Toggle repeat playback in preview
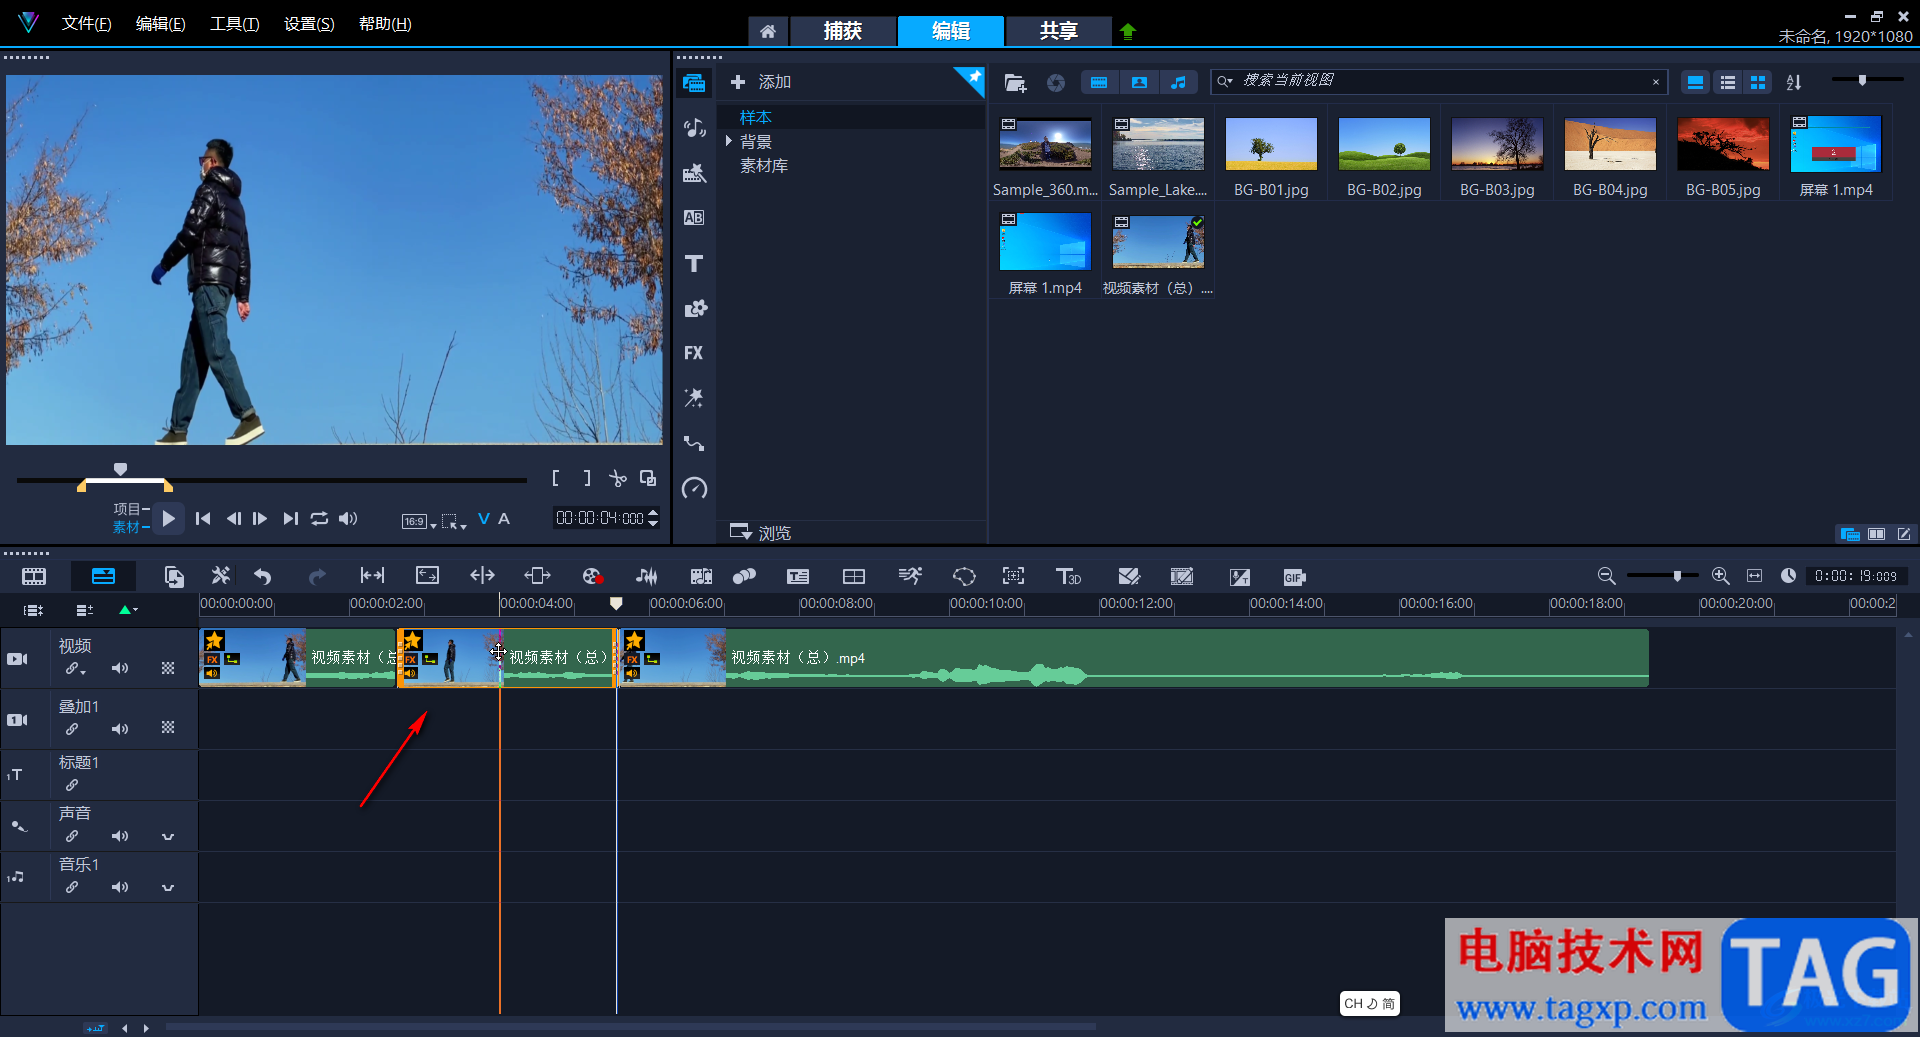Viewport: 1920px width, 1037px height. pyautogui.click(x=319, y=518)
